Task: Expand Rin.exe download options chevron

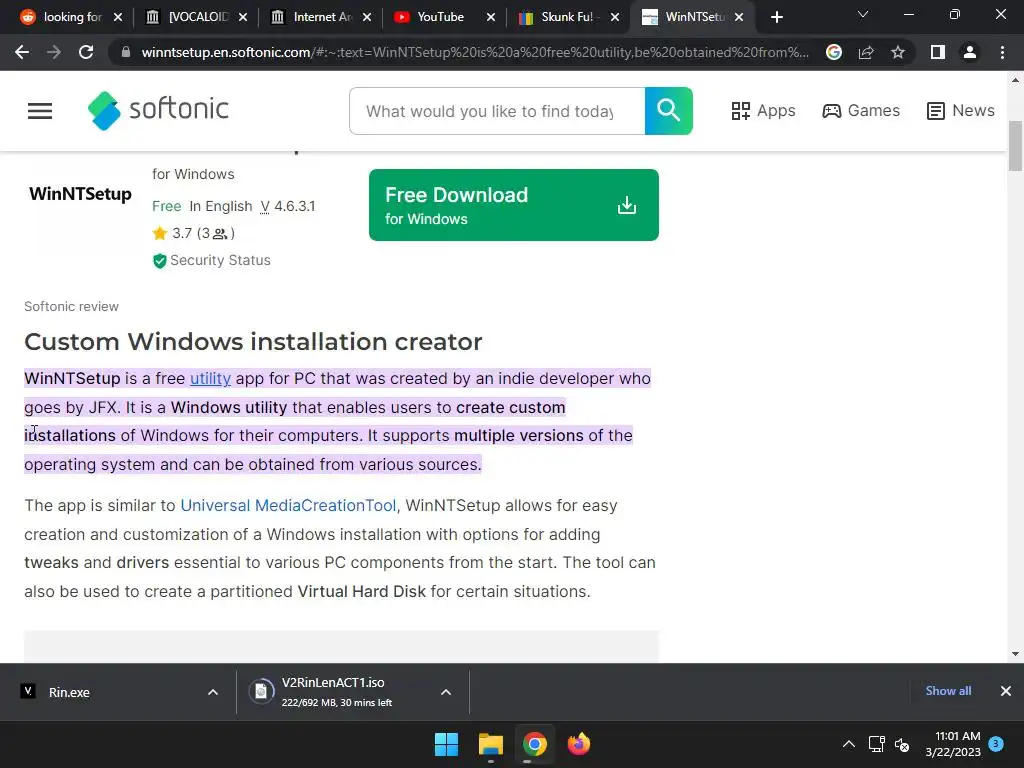Action: point(213,692)
